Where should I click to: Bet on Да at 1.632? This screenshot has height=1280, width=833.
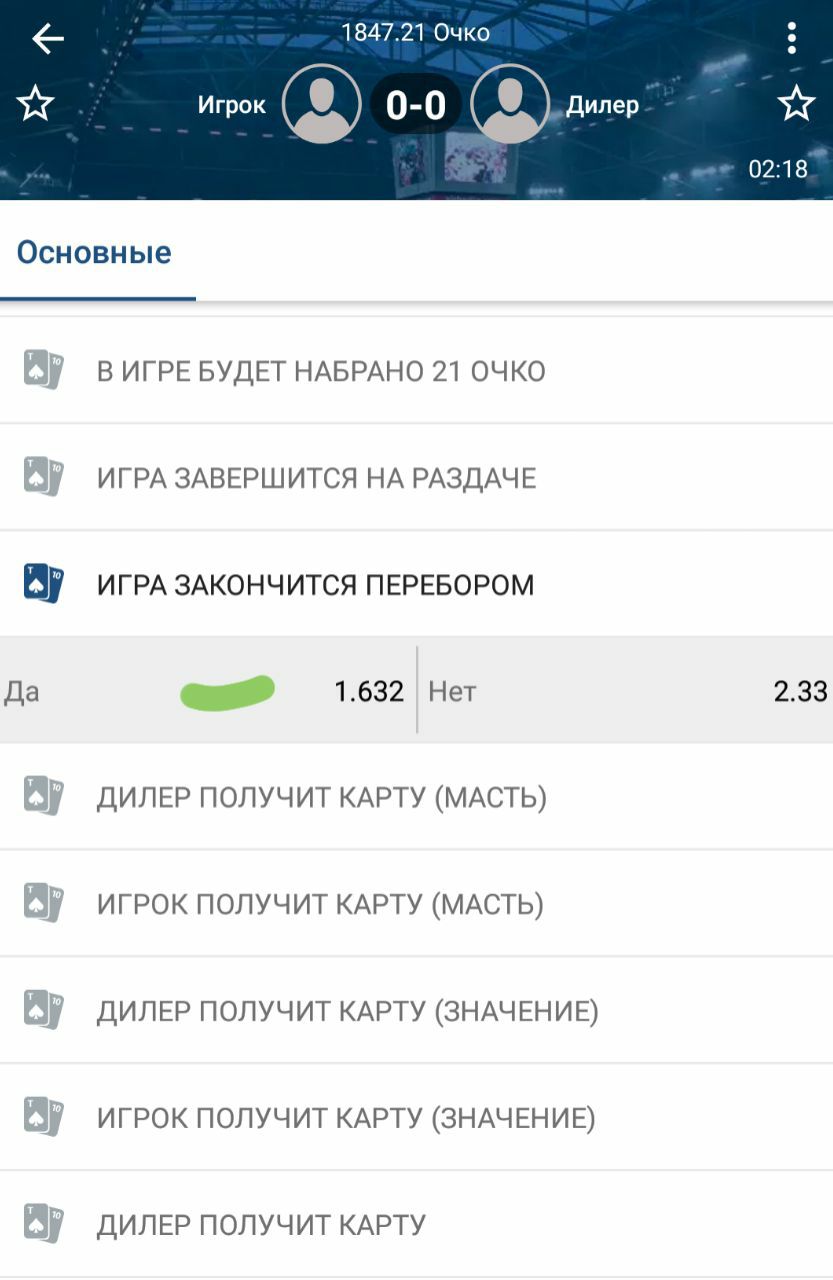pos(368,691)
